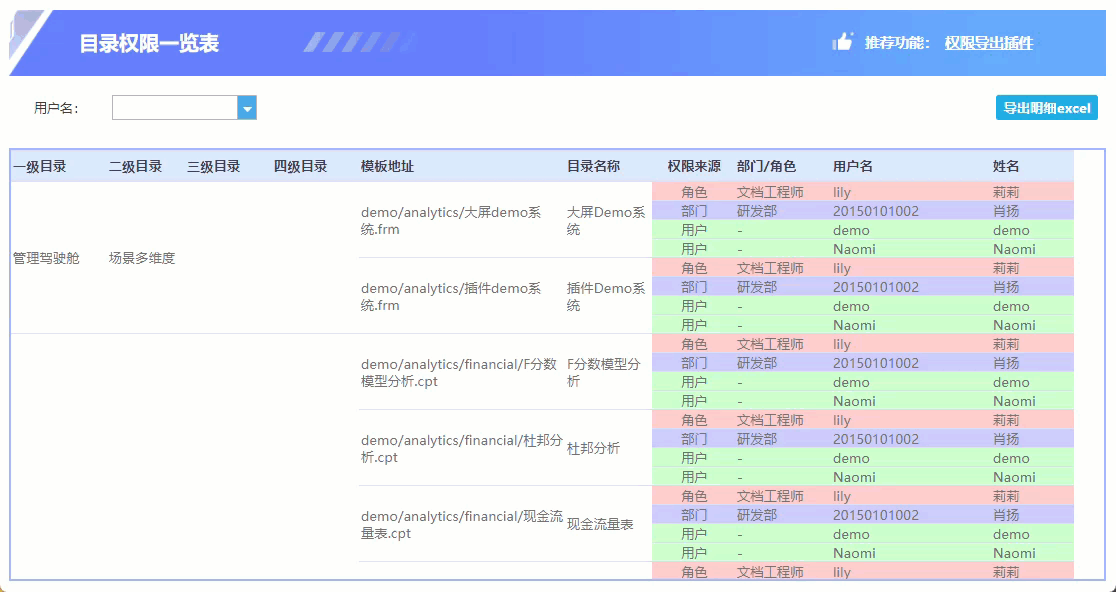Screen dimensions: 1116x592
Task: Click the 导出明细excel button
Action: (1046, 108)
